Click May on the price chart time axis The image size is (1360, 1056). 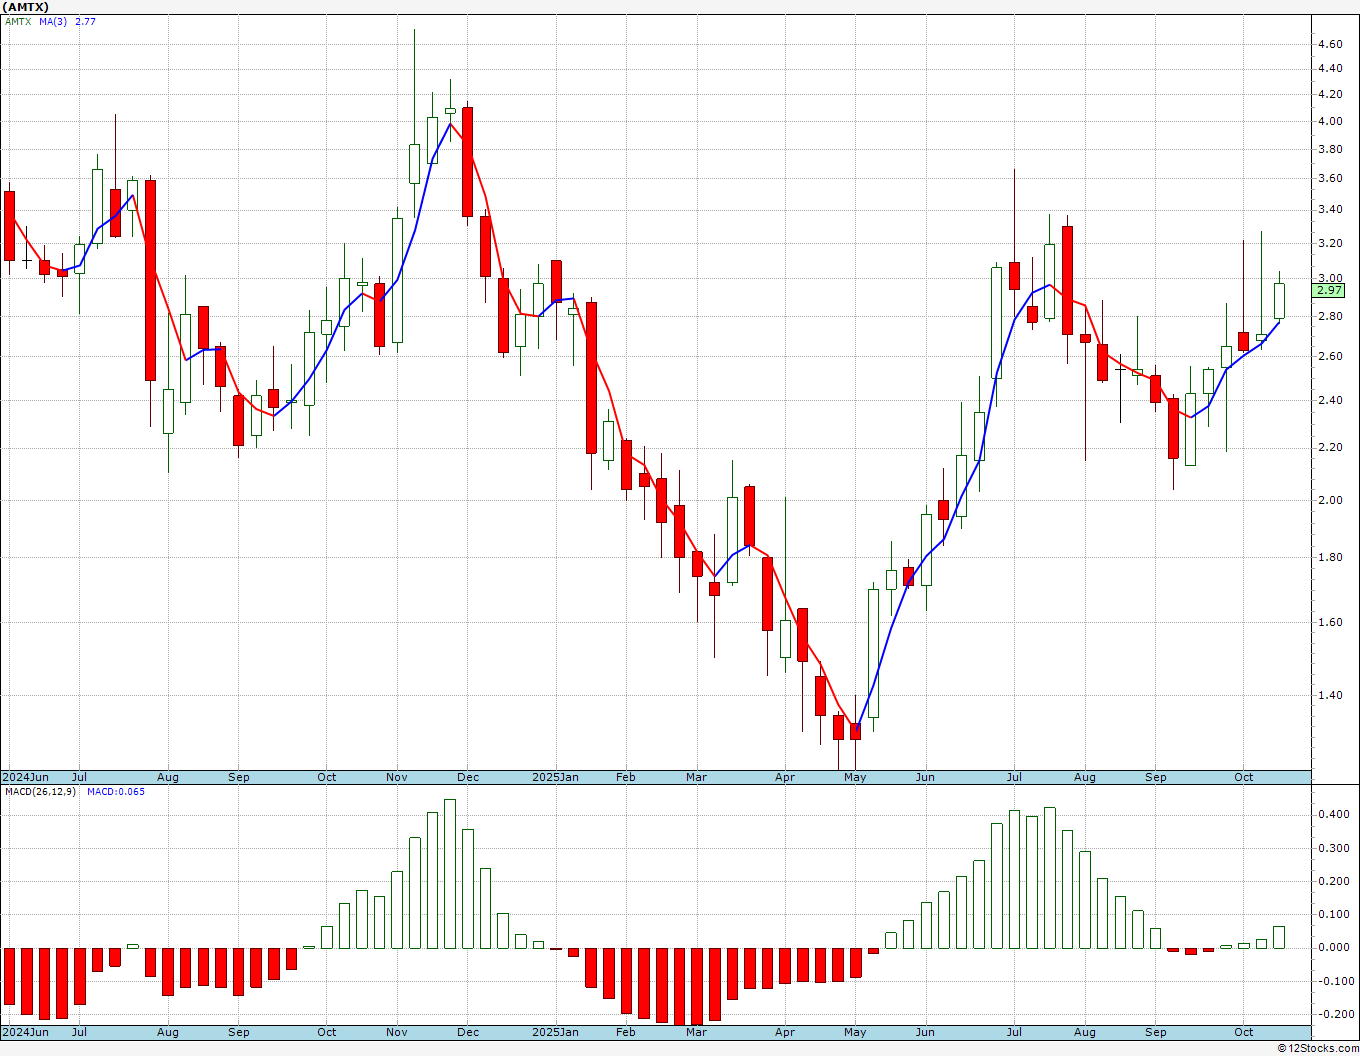(x=855, y=777)
